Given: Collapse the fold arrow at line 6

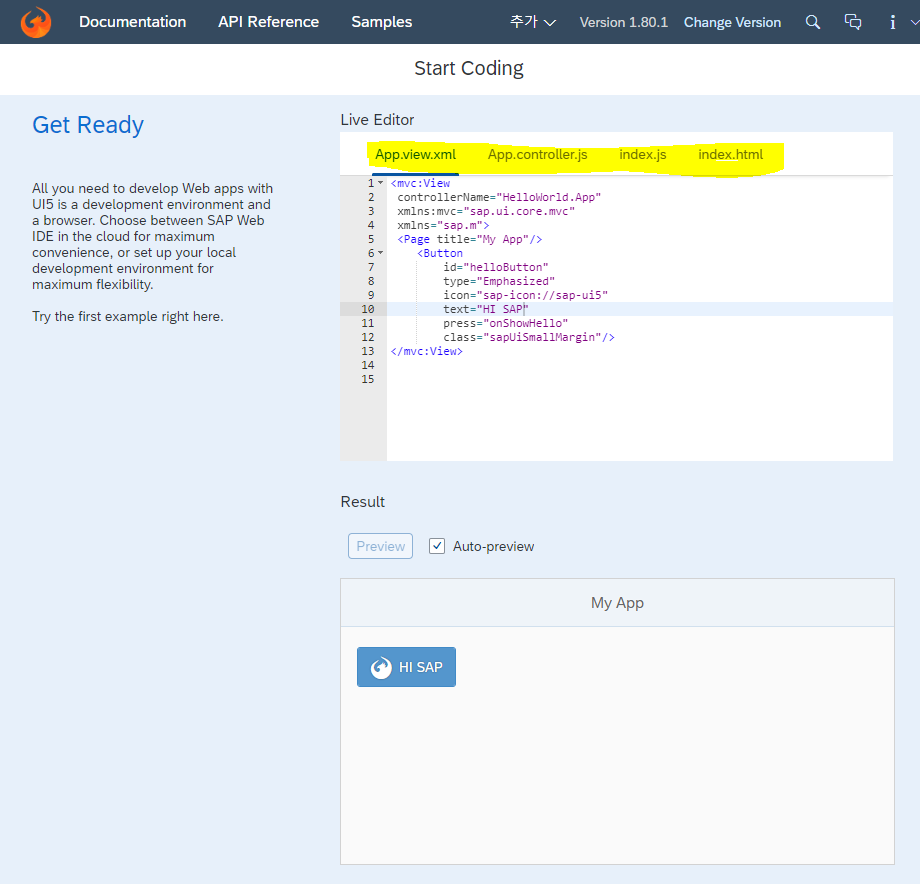Looking at the screenshot, I should coord(381,253).
